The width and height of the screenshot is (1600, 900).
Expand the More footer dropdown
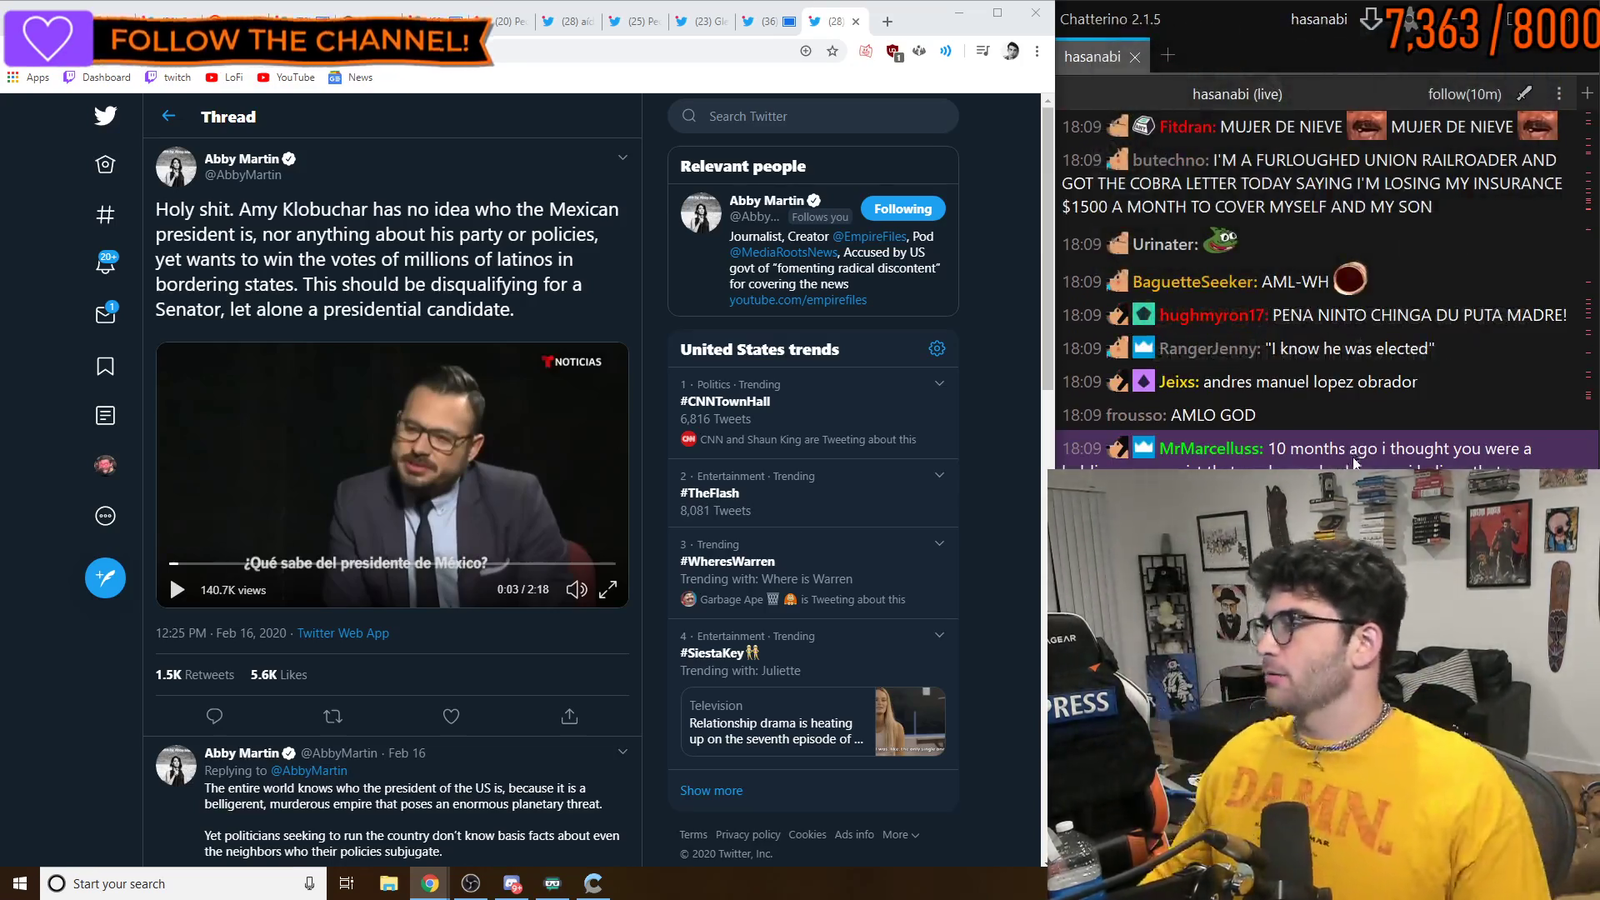(901, 834)
